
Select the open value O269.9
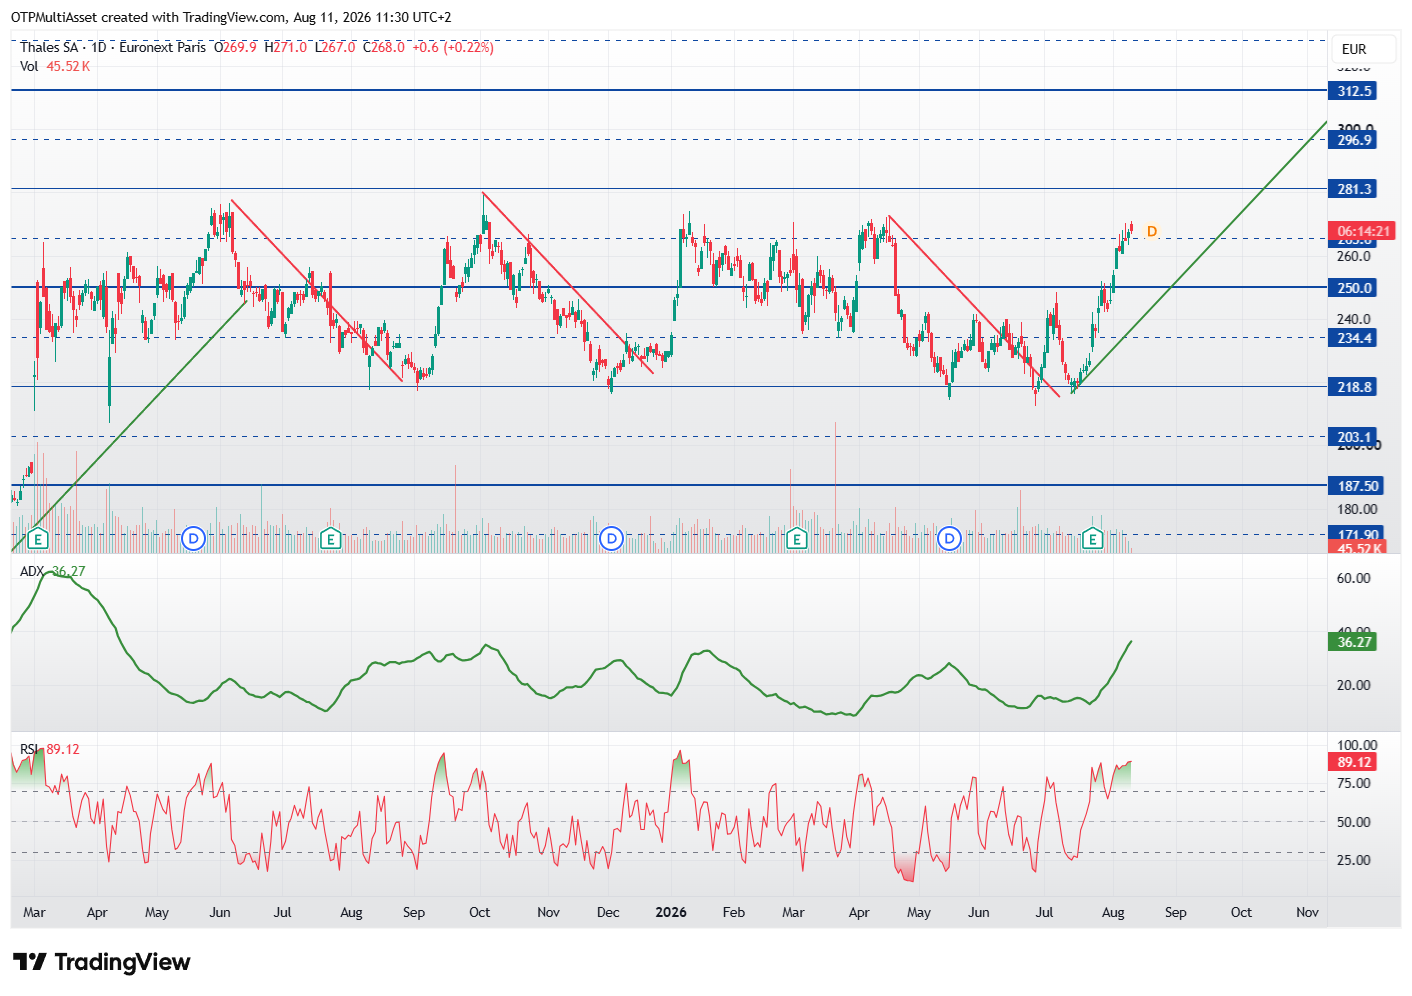coord(235,47)
